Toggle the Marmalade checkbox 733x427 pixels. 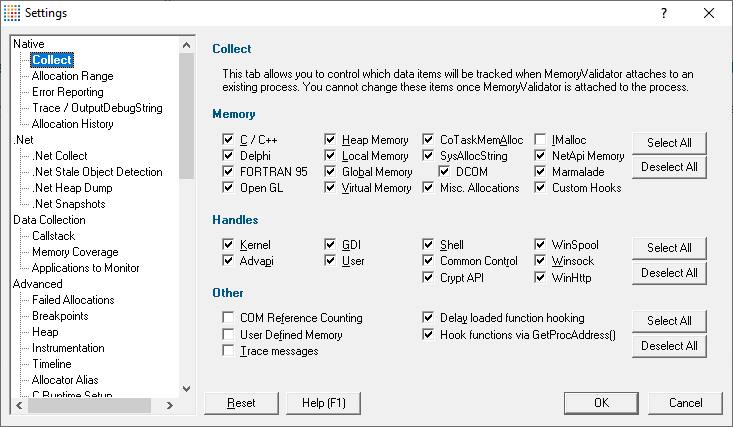pos(540,172)
